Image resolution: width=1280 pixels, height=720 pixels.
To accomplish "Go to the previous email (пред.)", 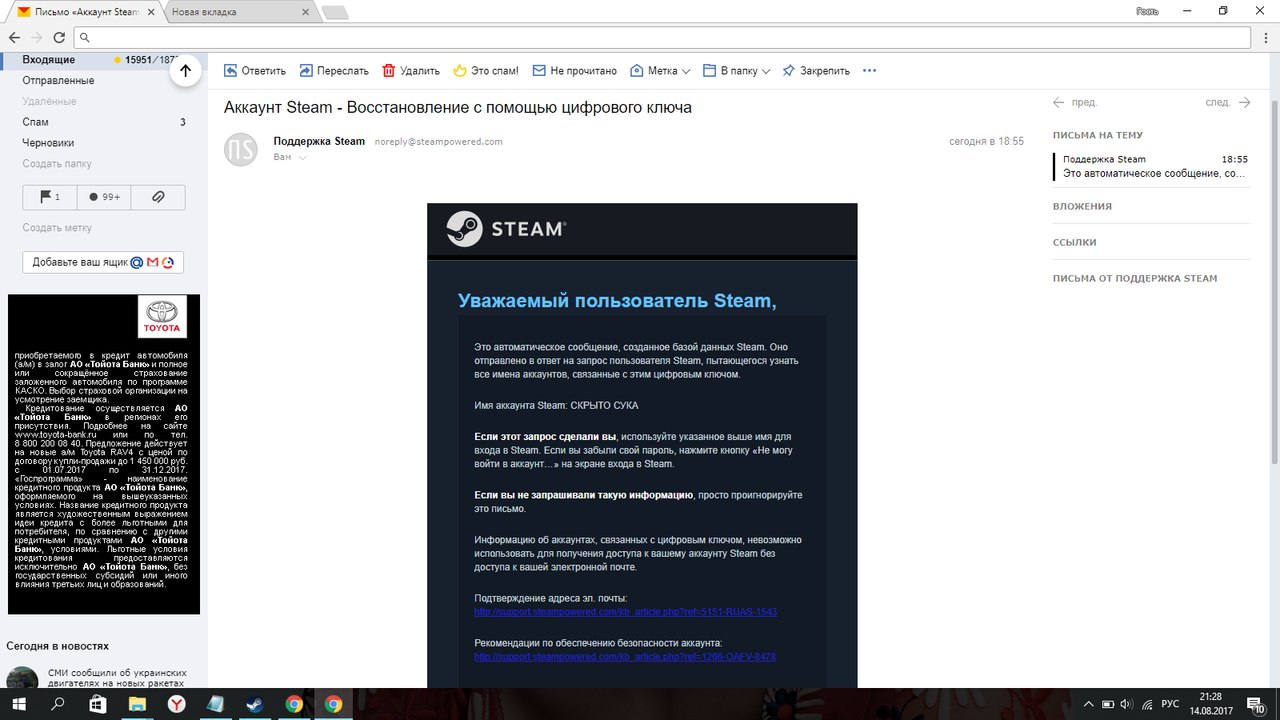I will click(x=1075, y=102).
